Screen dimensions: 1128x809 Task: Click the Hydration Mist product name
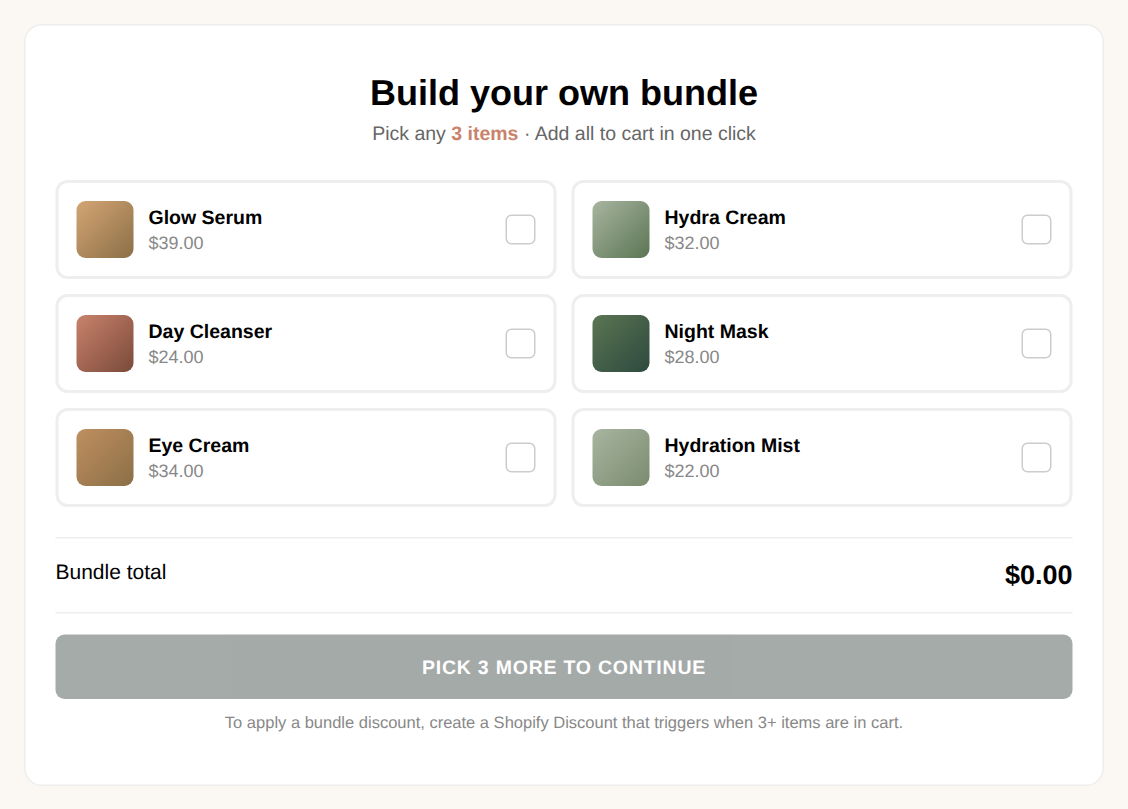click(x=732, y=446)
